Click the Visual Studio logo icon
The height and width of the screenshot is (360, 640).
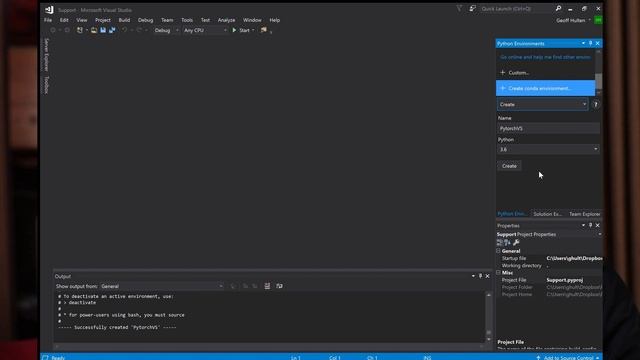click(49, 10)
